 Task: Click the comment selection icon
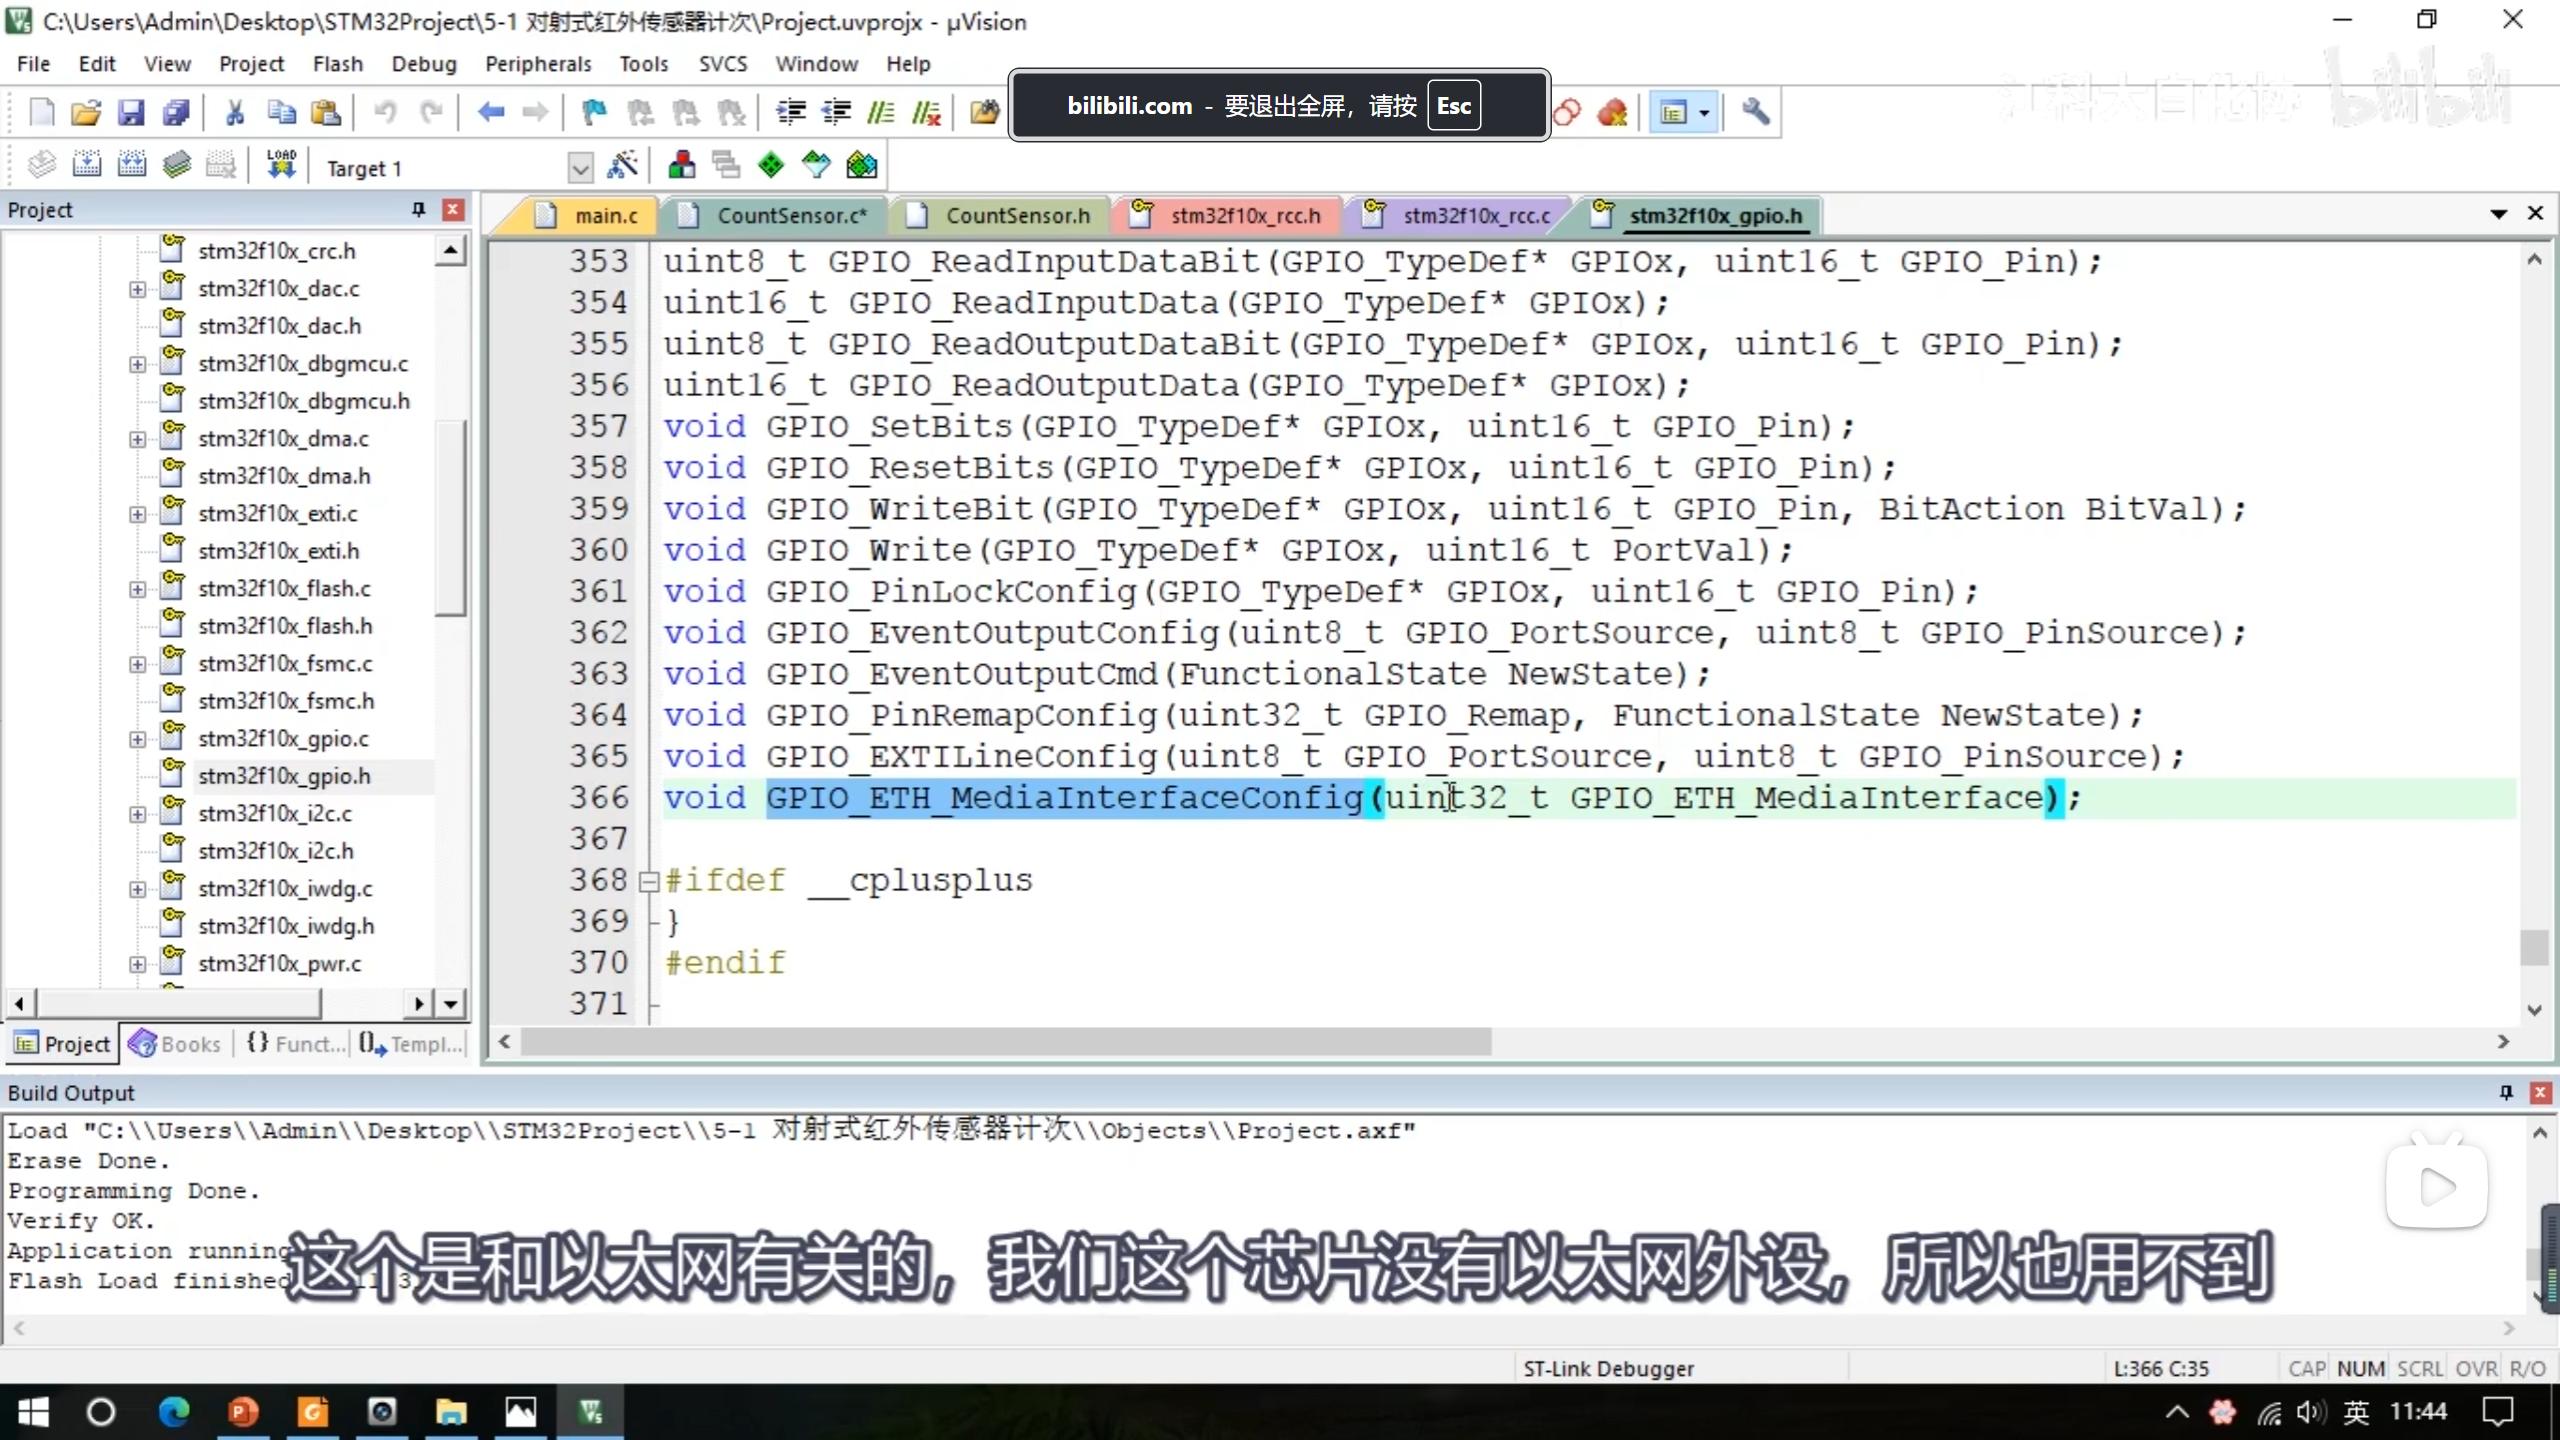pos(880,112)
